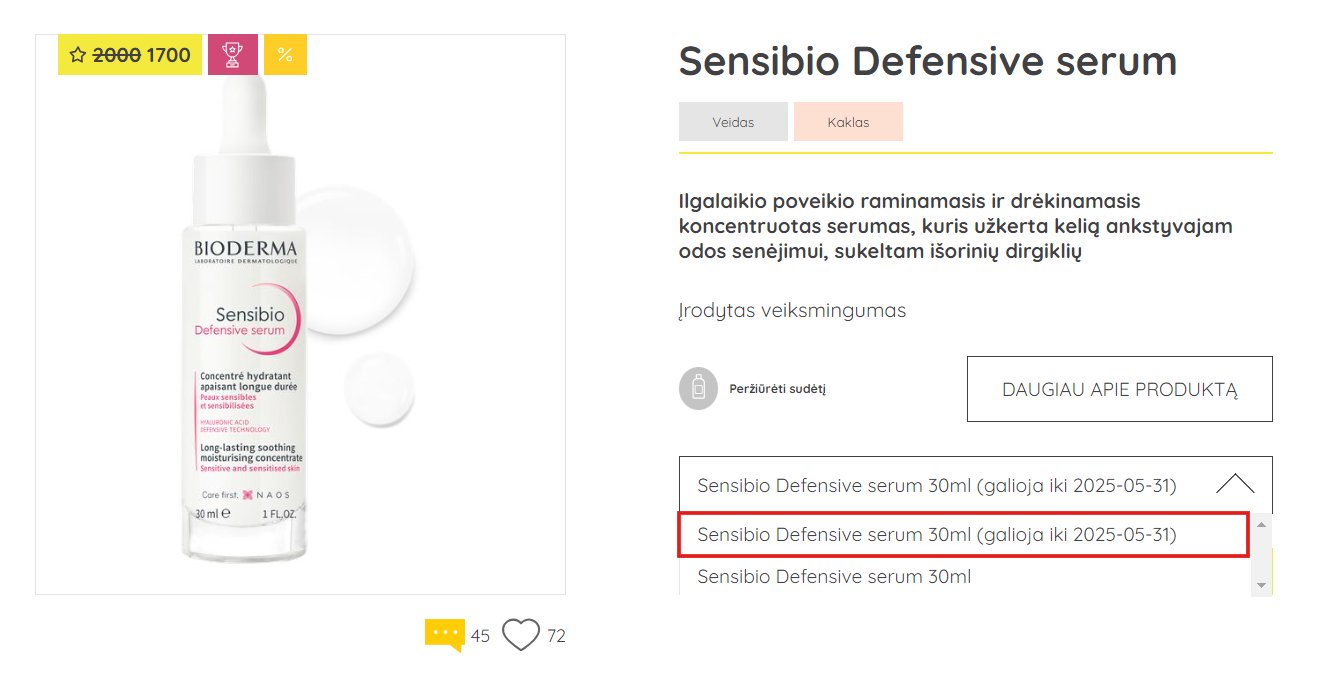Screen dimensions: 1317x680
Task: Like the product with the heart icon
Action: (x=521, y=635)
